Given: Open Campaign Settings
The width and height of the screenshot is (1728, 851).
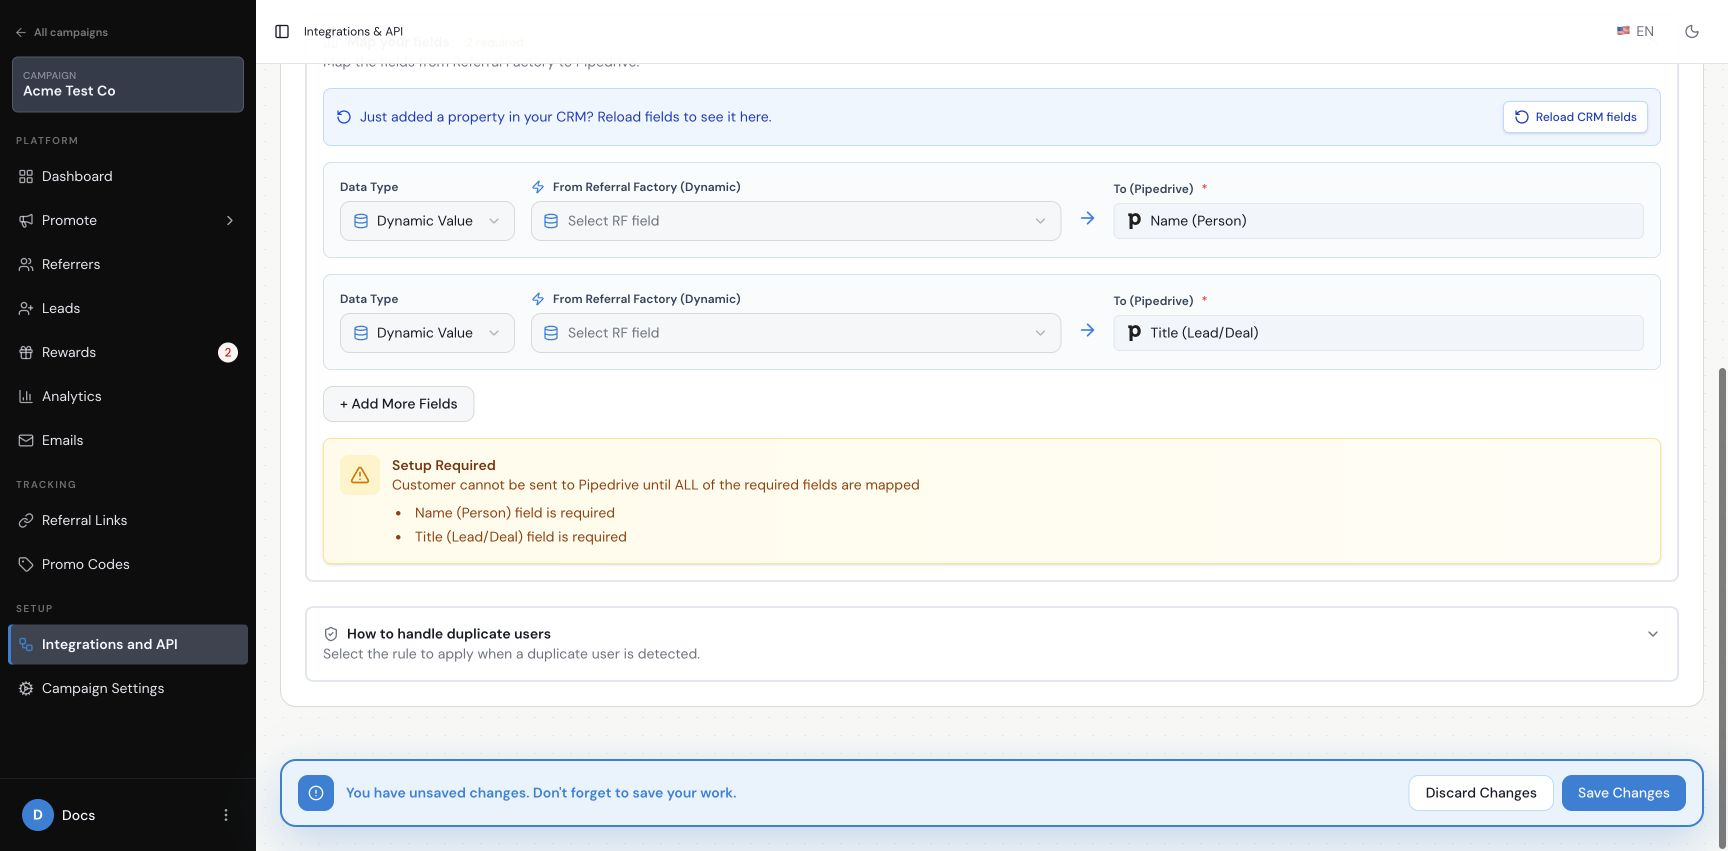Looking at the screenshot, I should (128, 688).
